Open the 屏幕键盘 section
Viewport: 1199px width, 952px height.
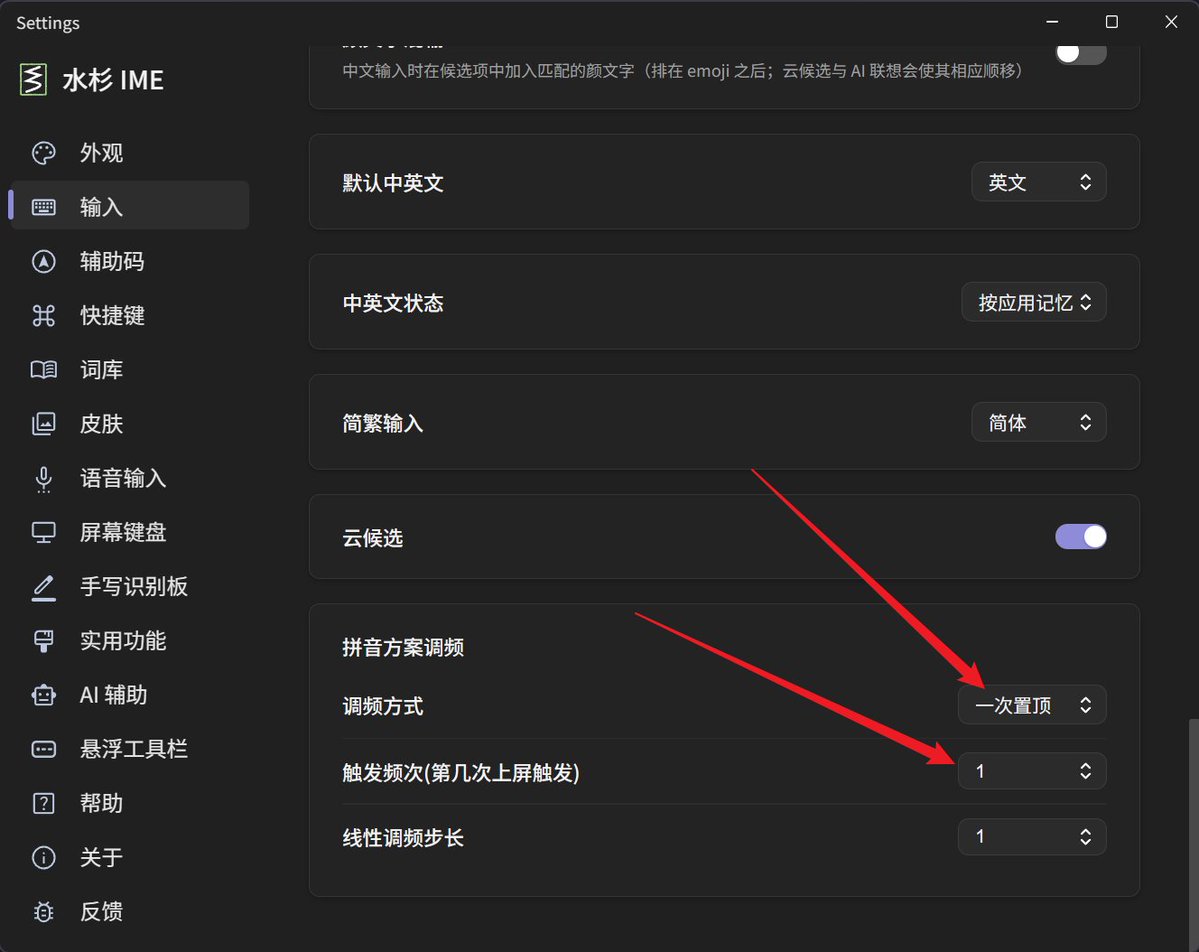point(129,532)
